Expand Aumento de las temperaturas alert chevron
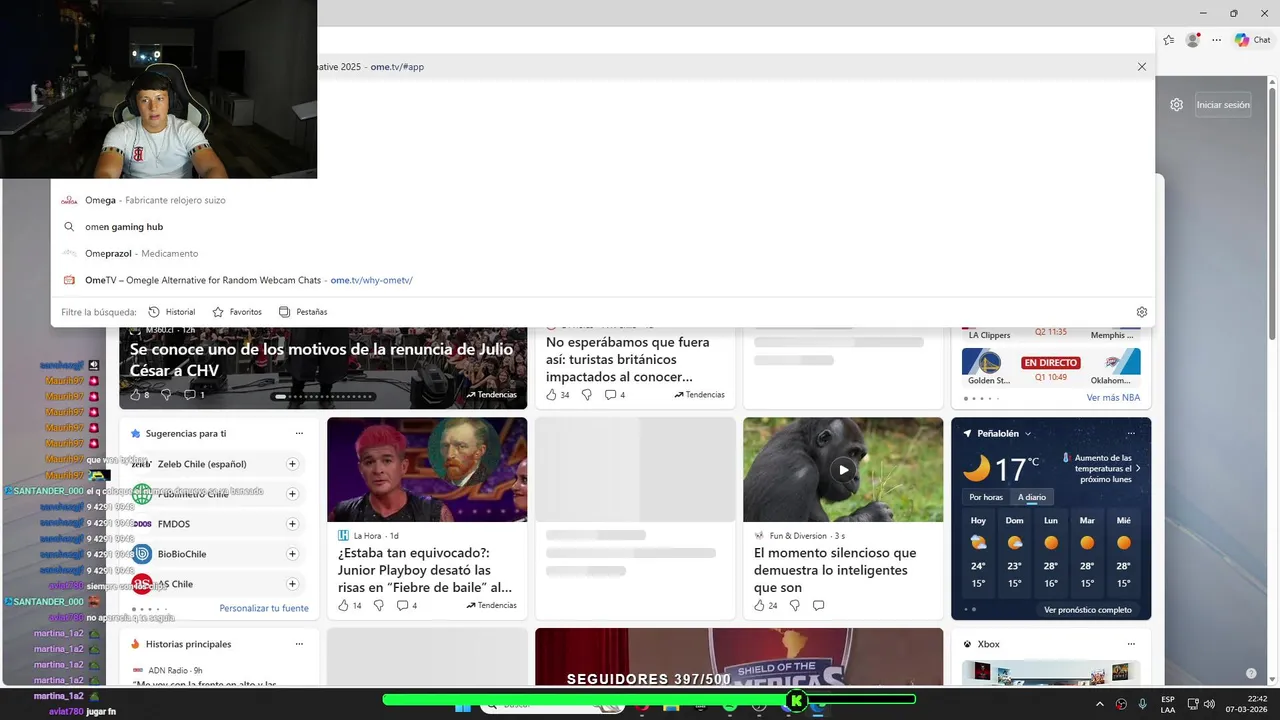The height and width of the screenshot is (720, 1280). (1137, 468)
